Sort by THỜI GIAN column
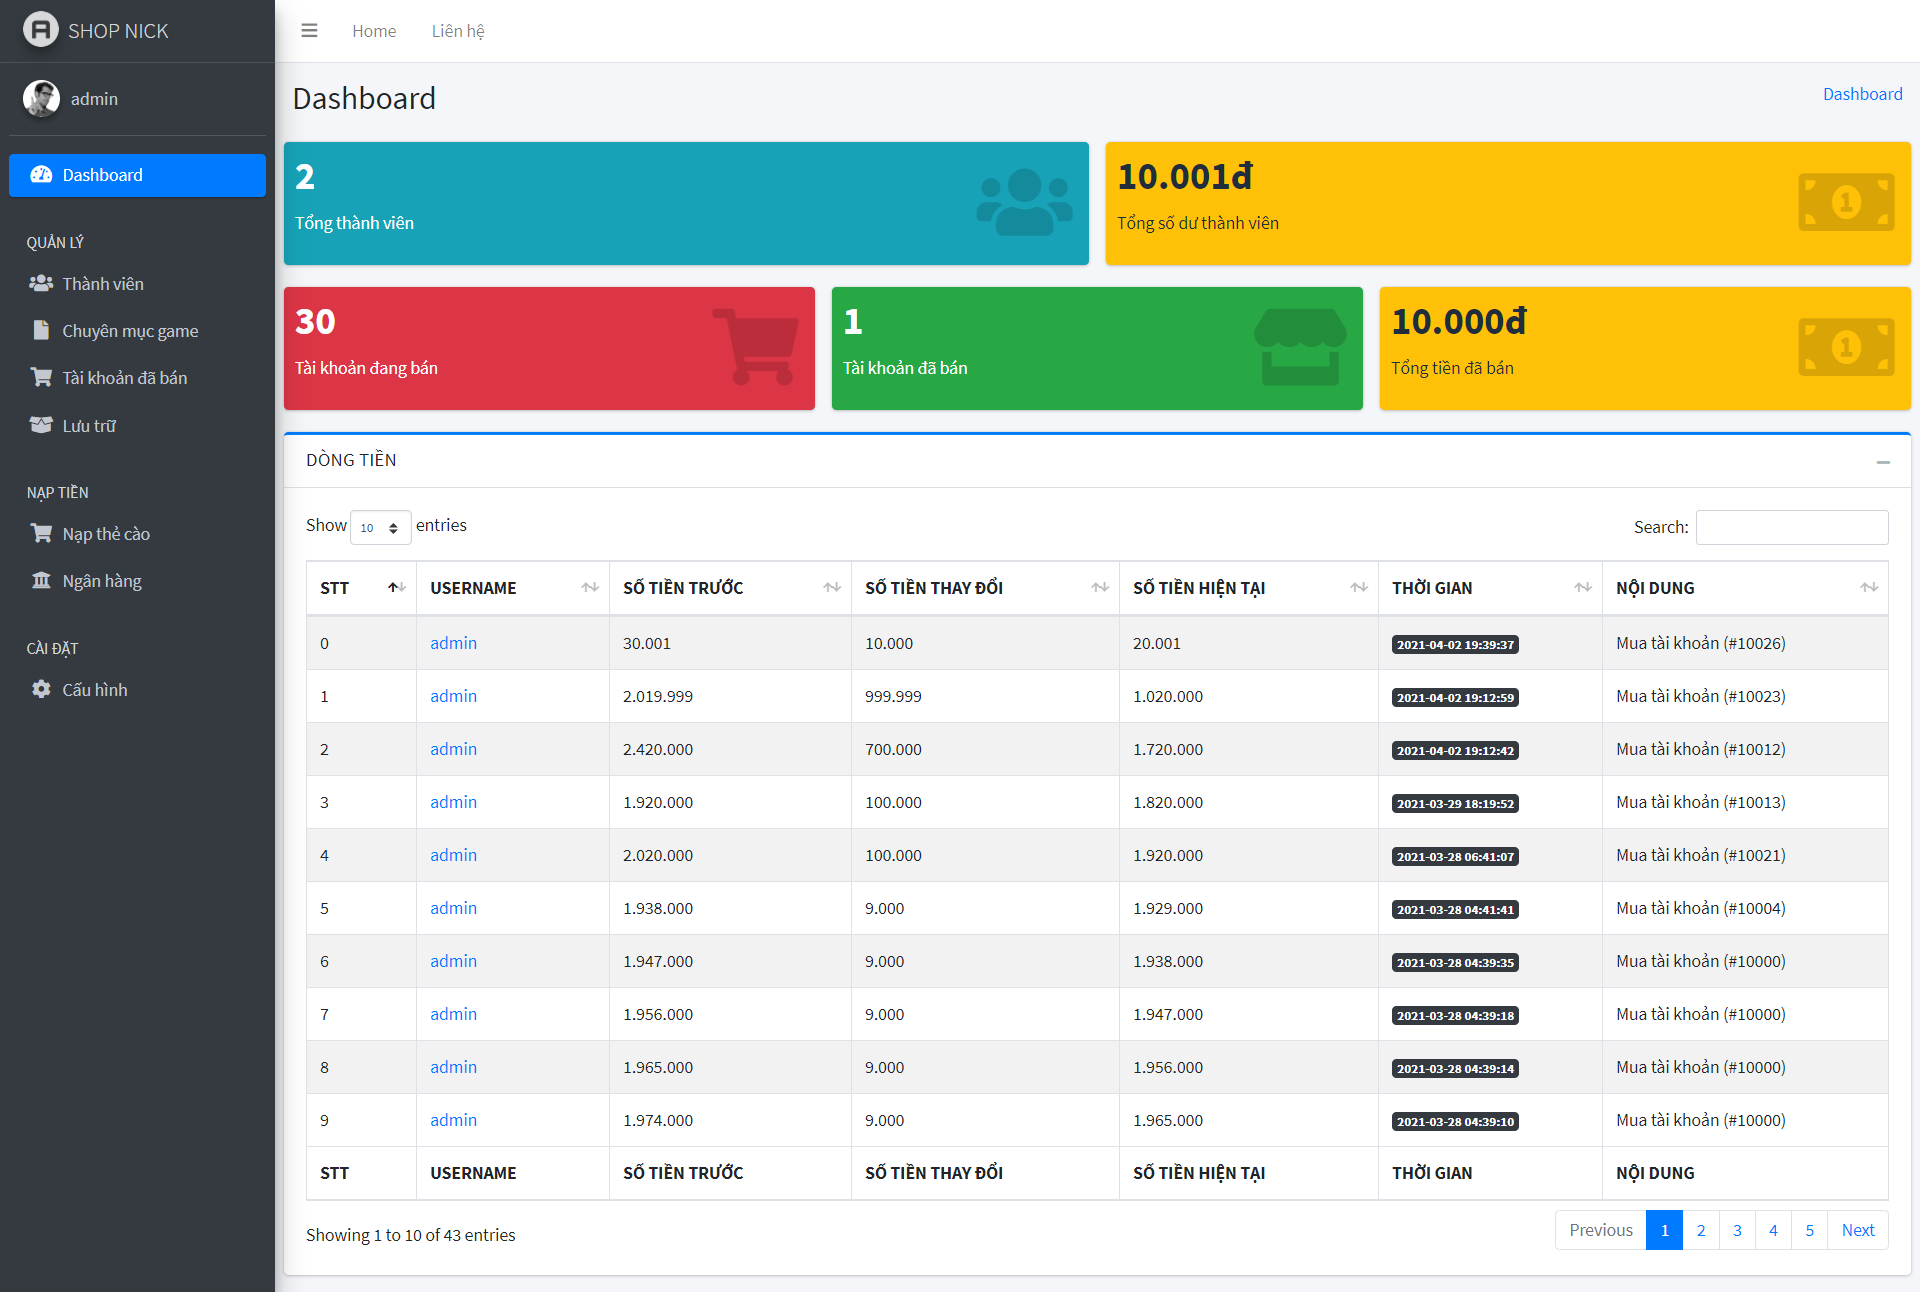 [1489, 588]
